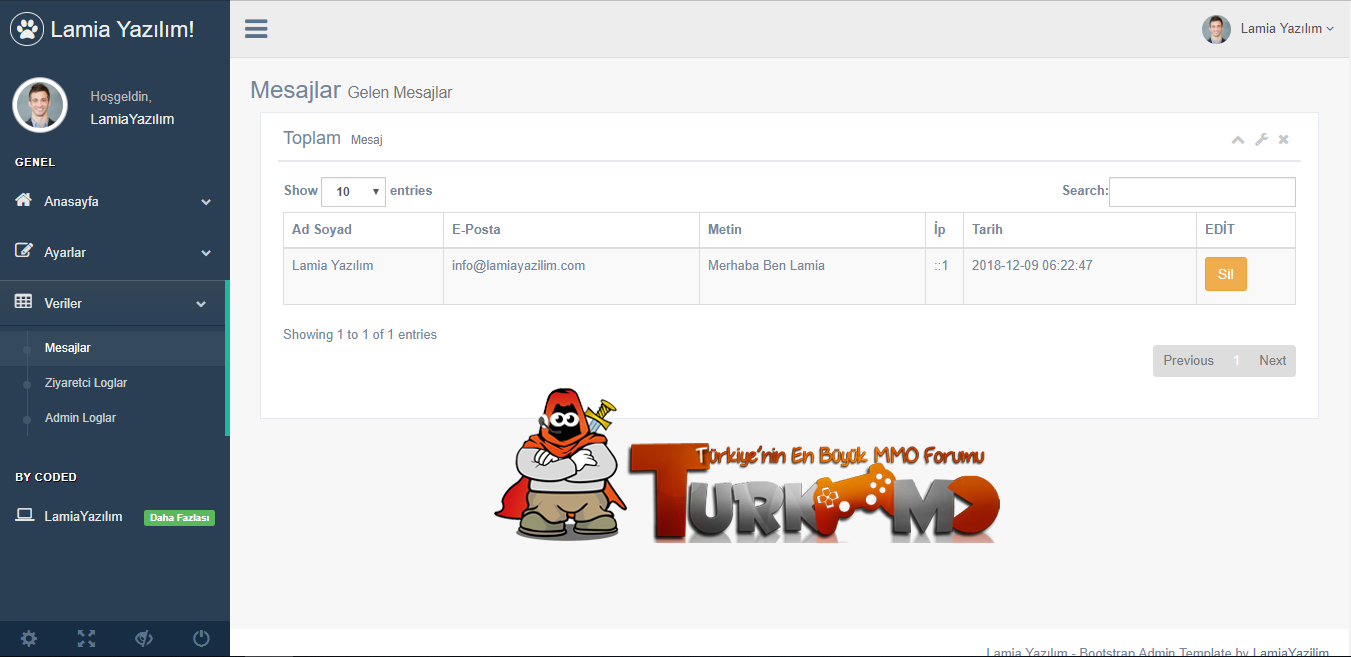Sort by E-Posta column header
The height and width of the screenshot is (657, 1351).
tap(571, 230)
